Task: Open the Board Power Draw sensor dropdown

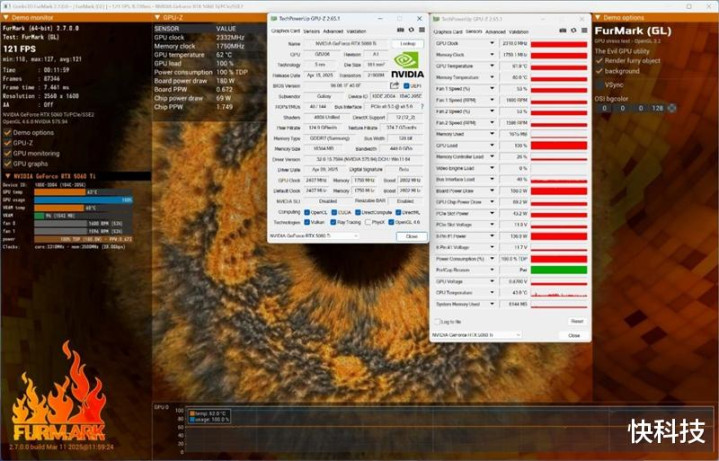Action: pos(492,191)
